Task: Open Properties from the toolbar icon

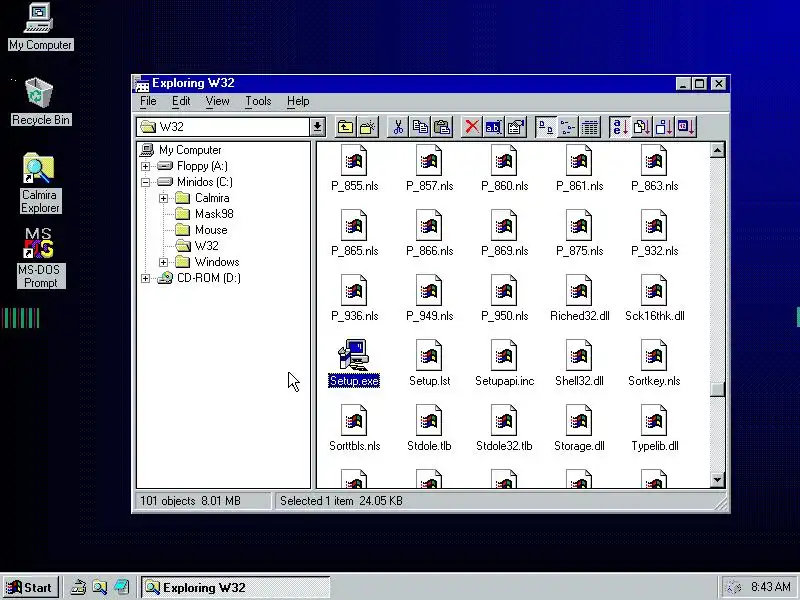Action: click(x=515, y=127)
